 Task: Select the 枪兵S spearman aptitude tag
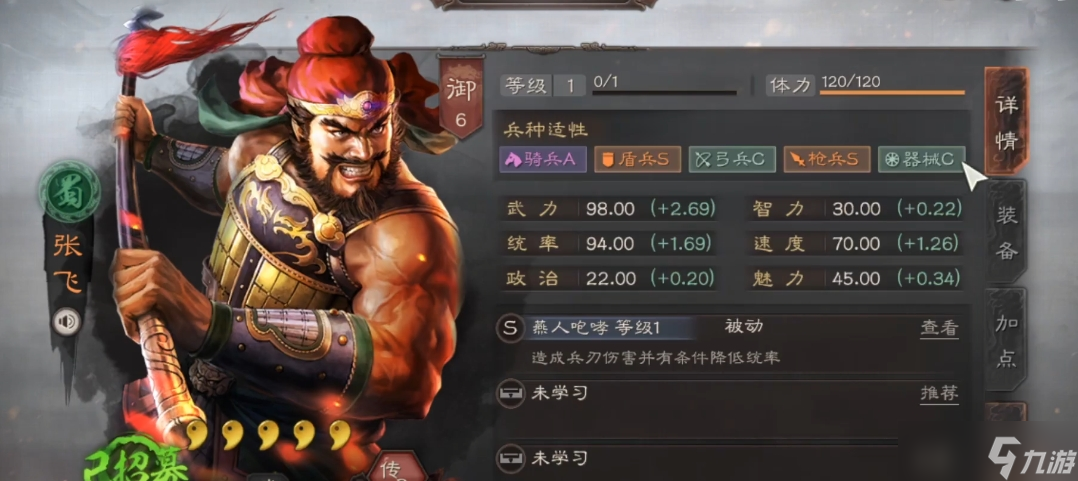(x=827, y=159)
